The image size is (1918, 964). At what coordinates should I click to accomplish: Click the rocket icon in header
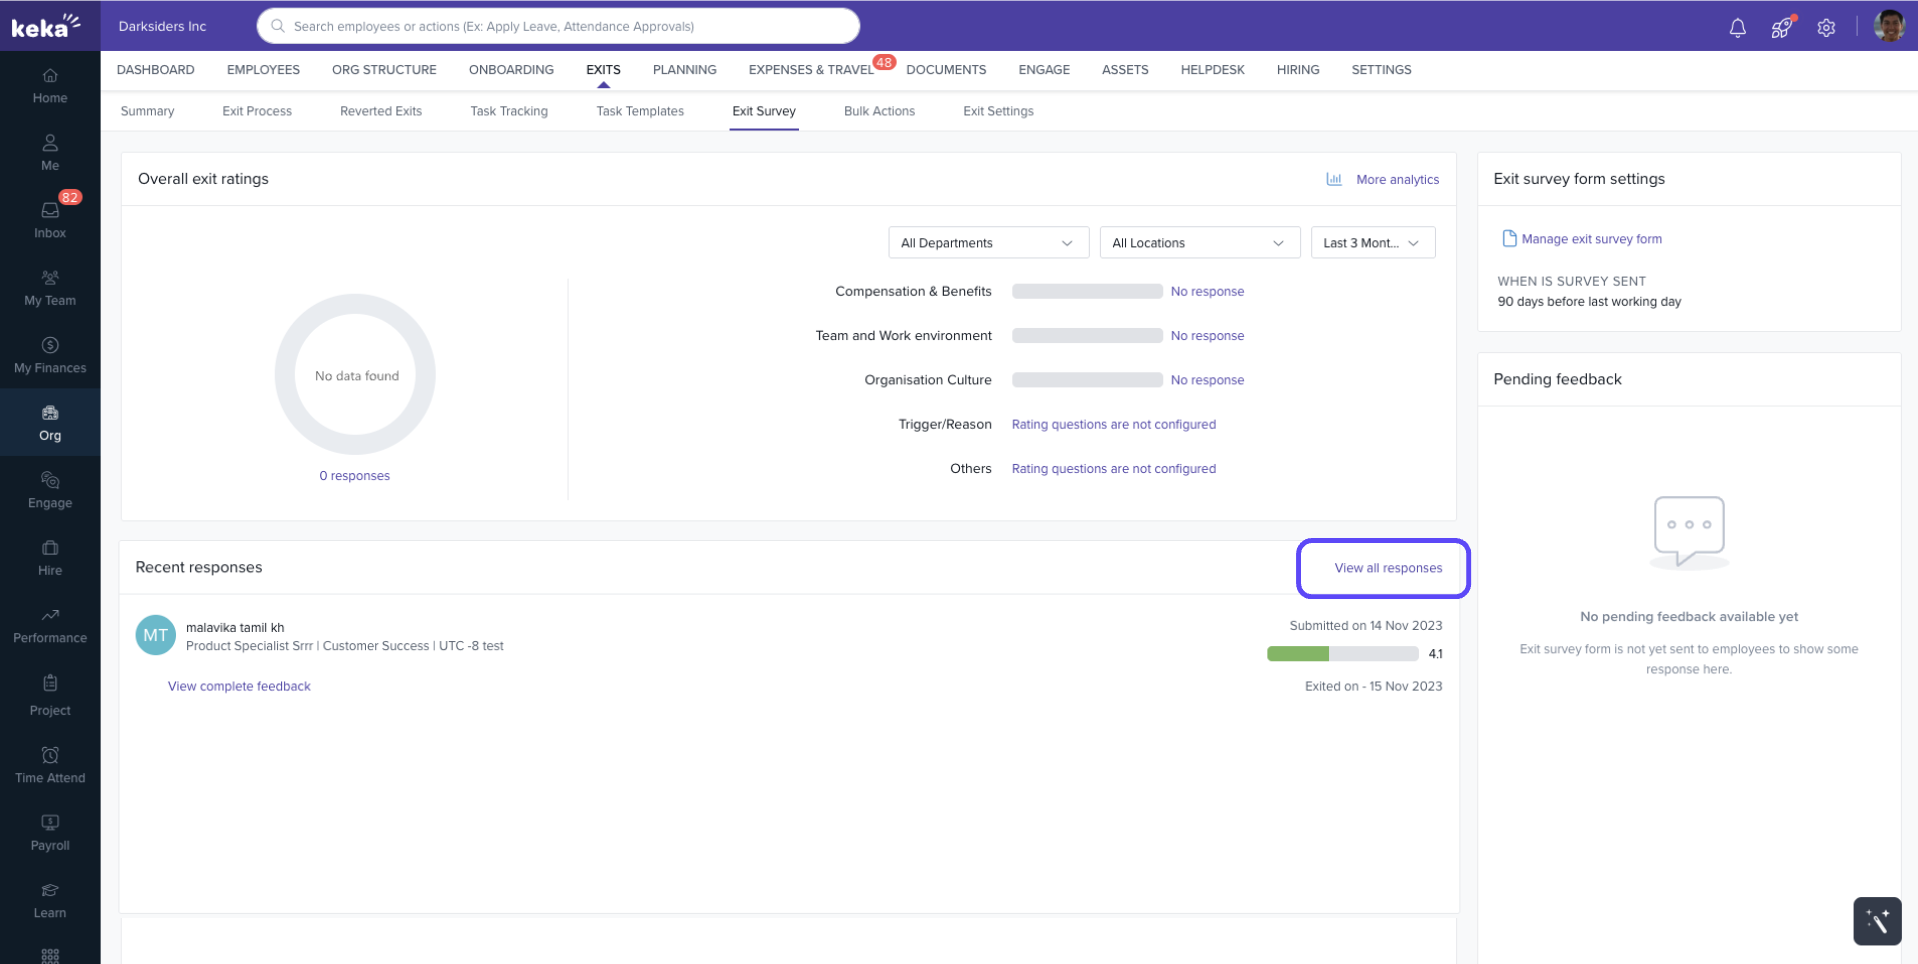pyautogui.click(x=1781, y=28)
